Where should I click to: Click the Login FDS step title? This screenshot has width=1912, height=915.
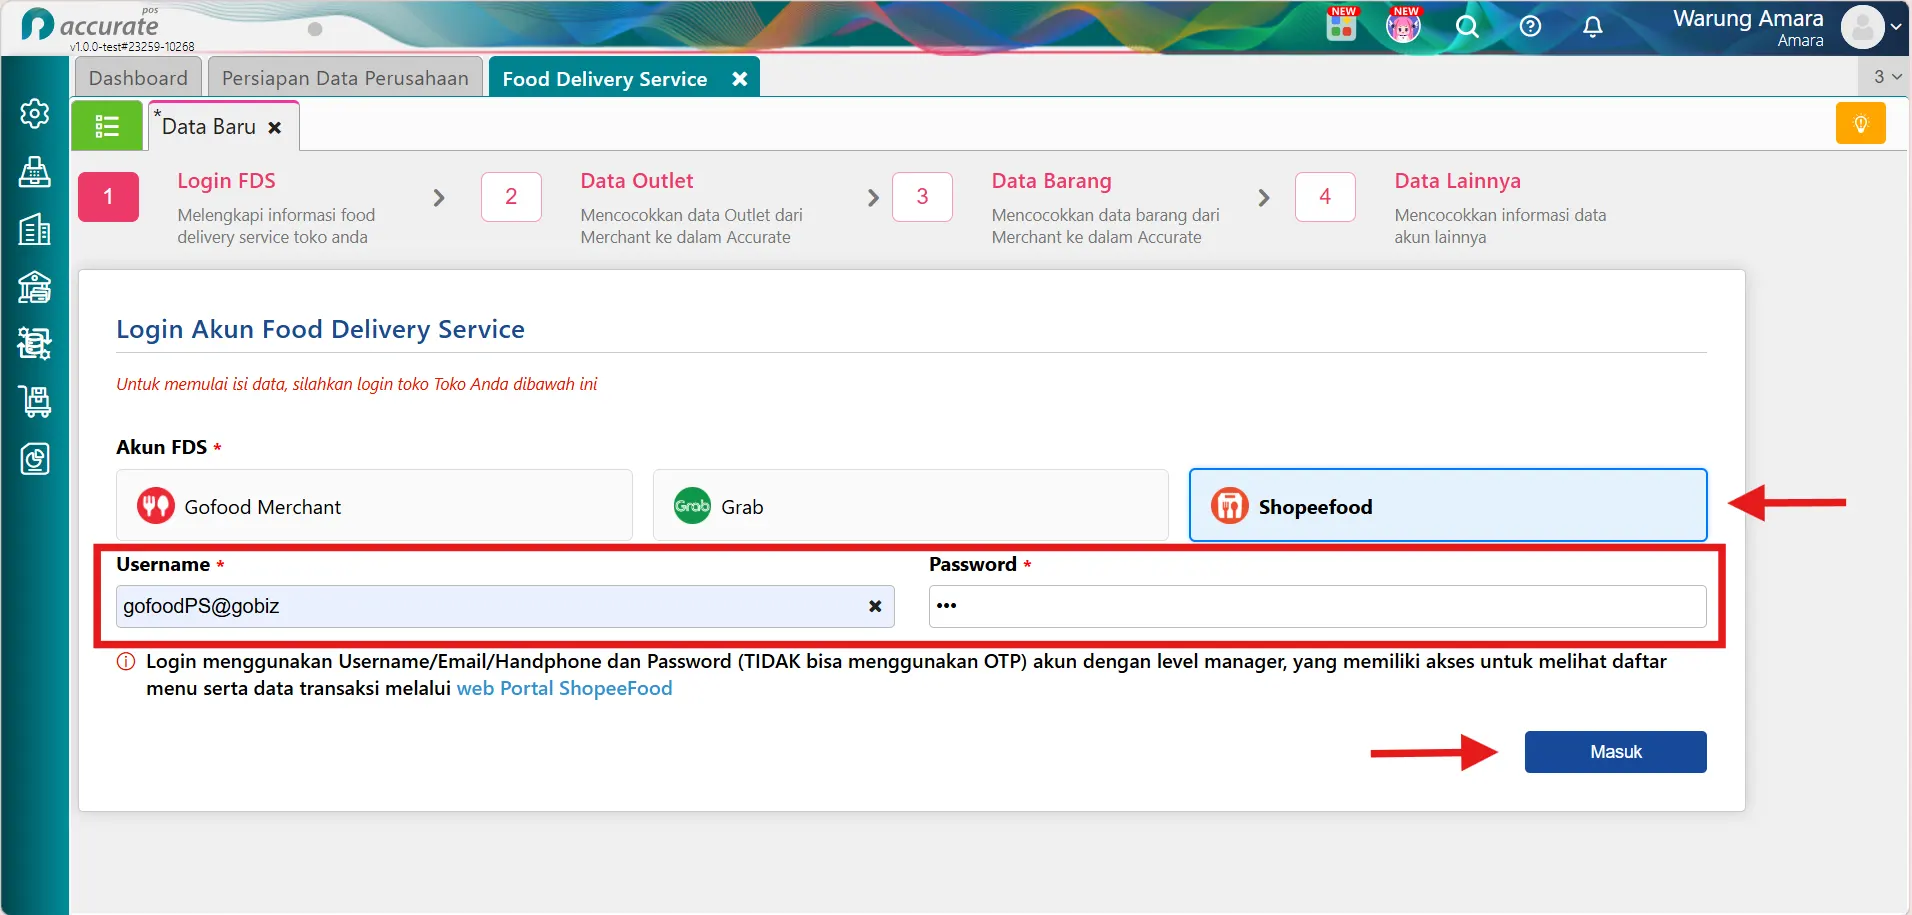pyautogui.click(x=226, y=181)
